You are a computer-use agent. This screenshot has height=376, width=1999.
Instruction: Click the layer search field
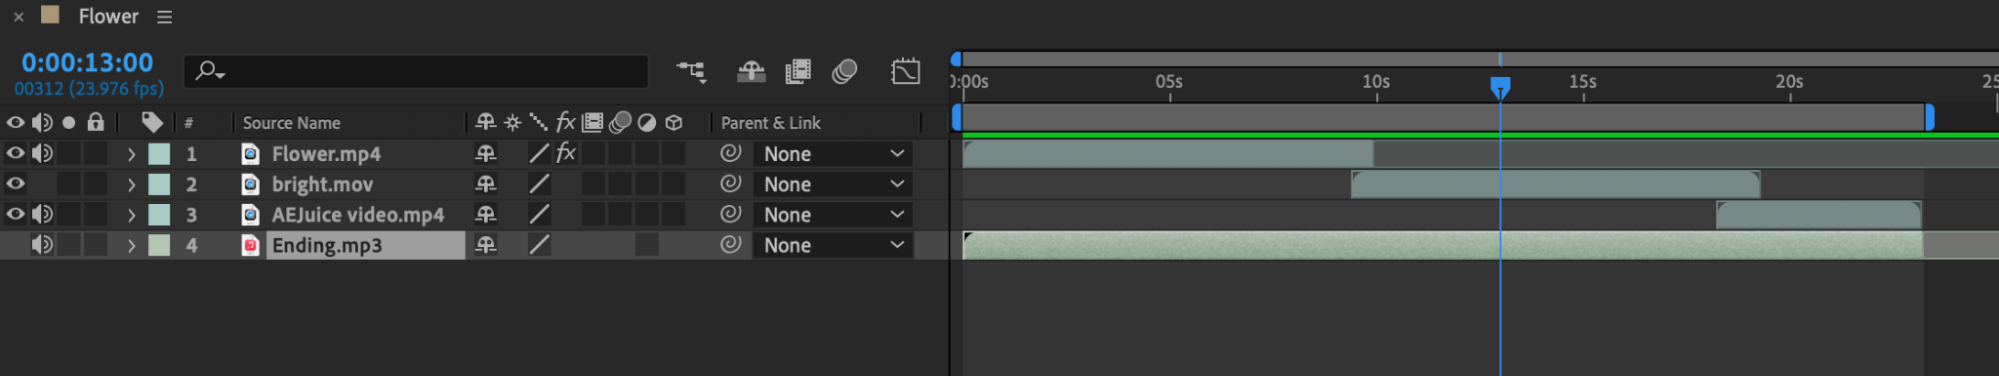point(416,71)
